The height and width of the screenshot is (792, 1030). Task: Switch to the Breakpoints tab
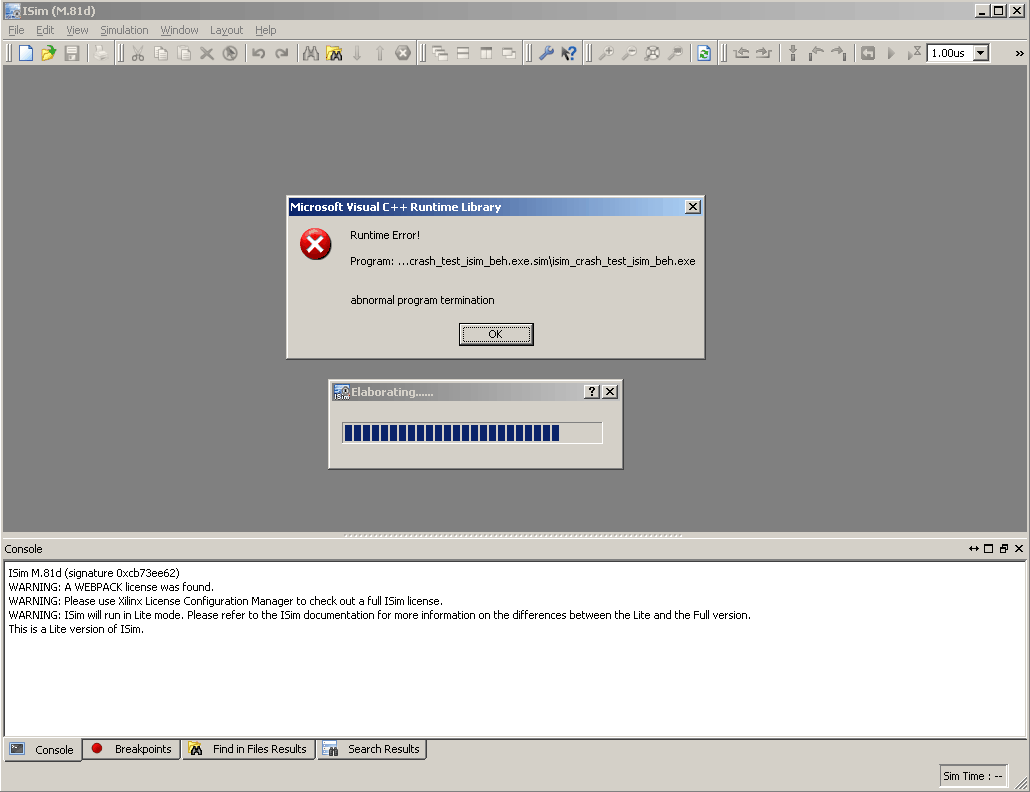tap(133, 749)
